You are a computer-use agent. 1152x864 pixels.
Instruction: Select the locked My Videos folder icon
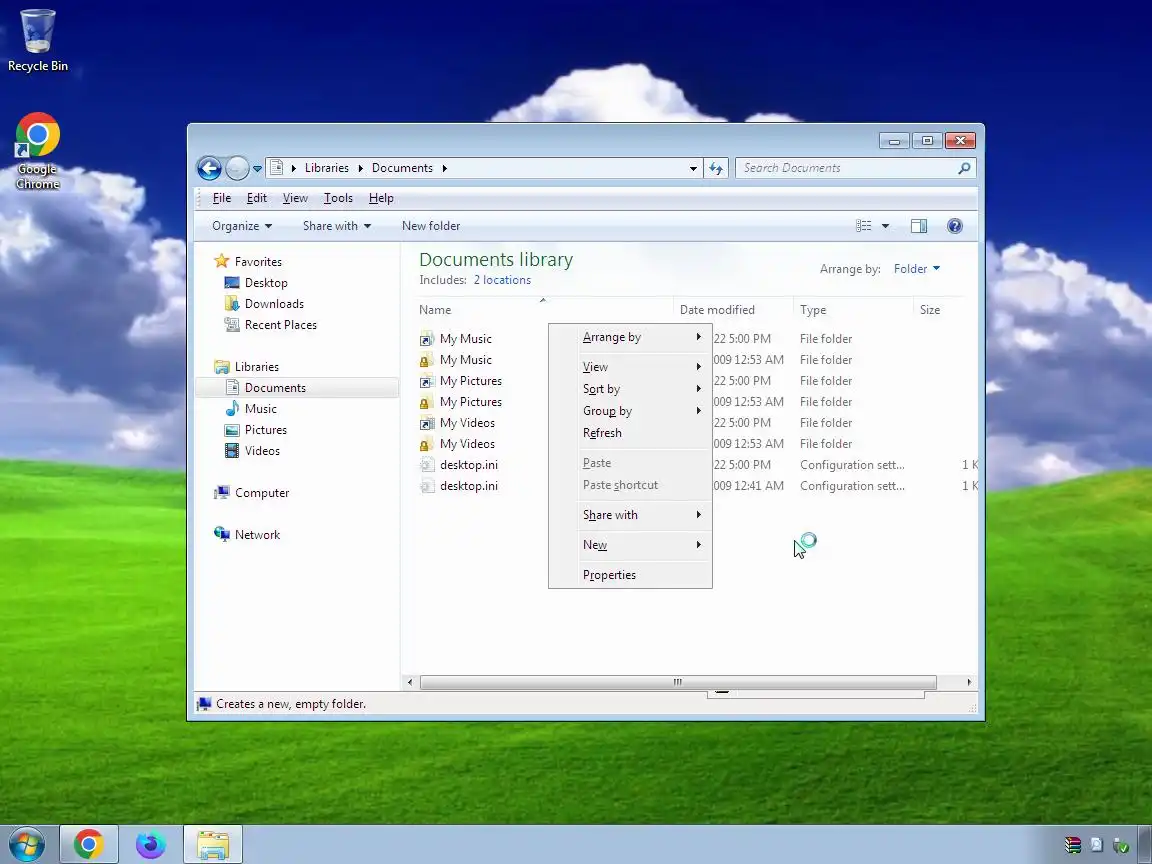coord(425,444)
